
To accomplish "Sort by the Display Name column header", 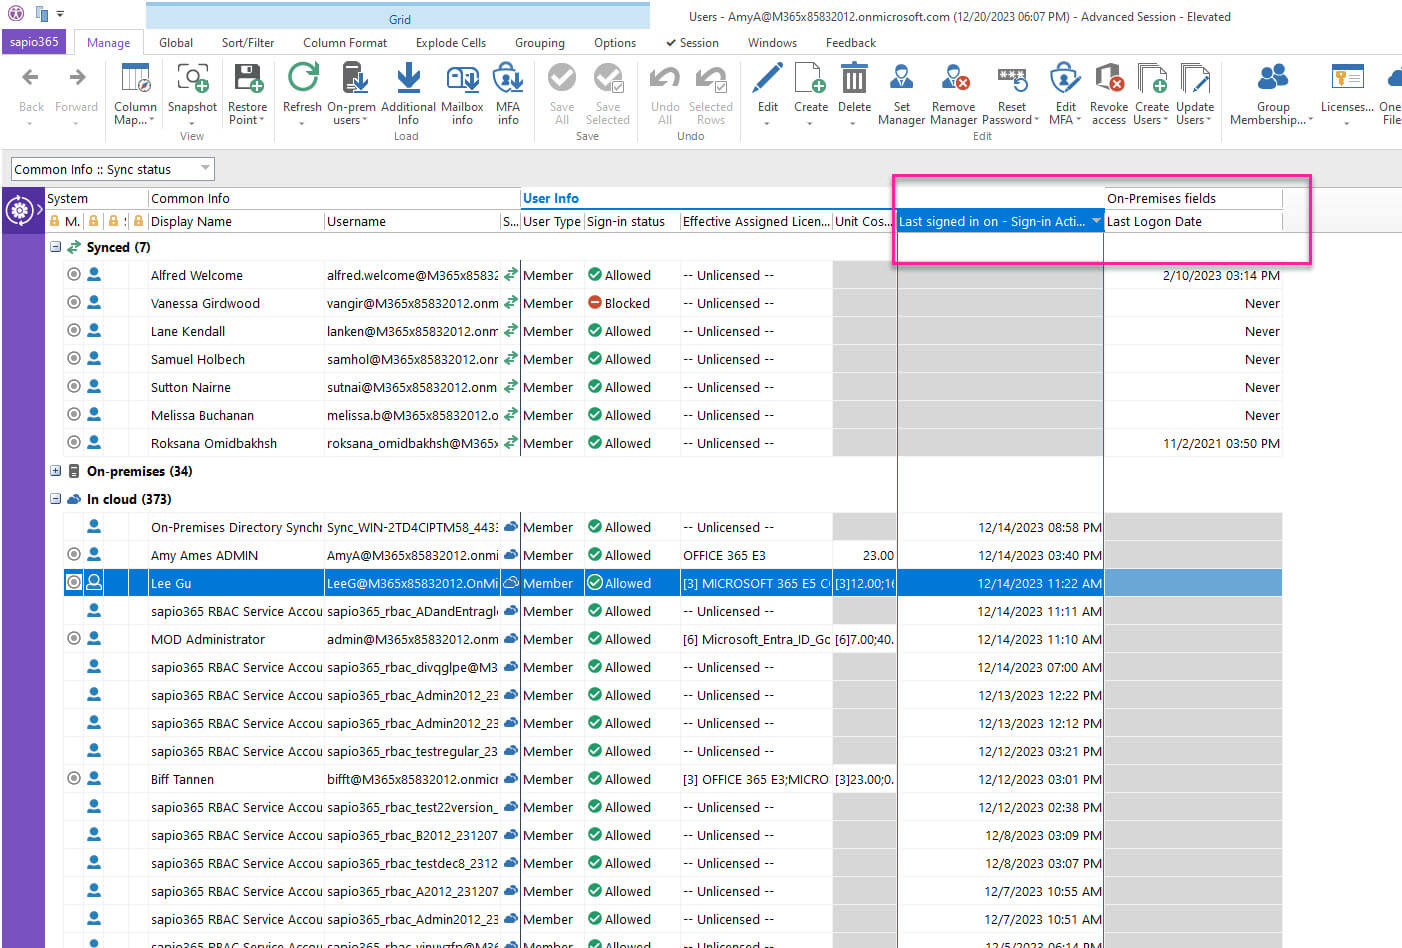I will tap(236, 221).
